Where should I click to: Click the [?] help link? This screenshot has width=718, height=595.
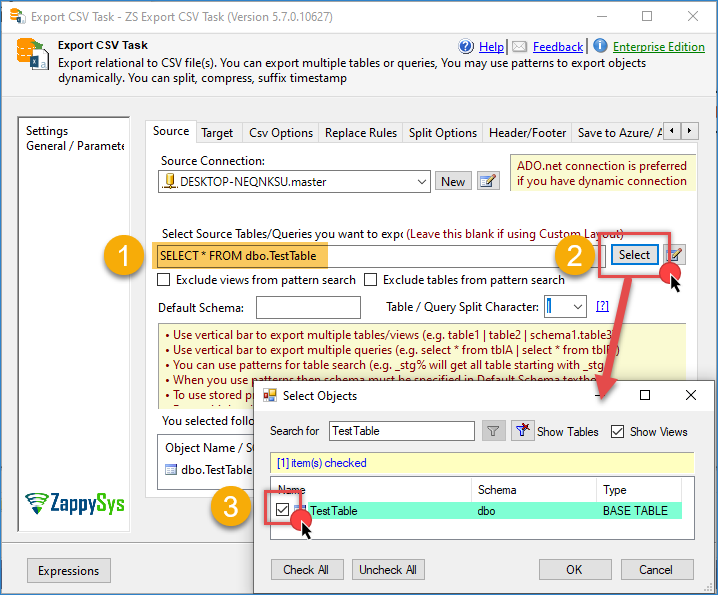coord(602,306)
